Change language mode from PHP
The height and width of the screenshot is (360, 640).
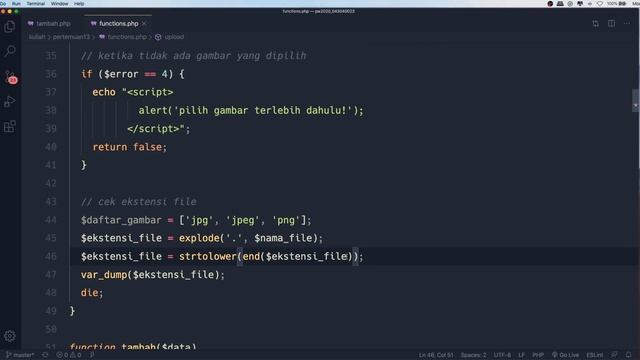coord(538,355)
